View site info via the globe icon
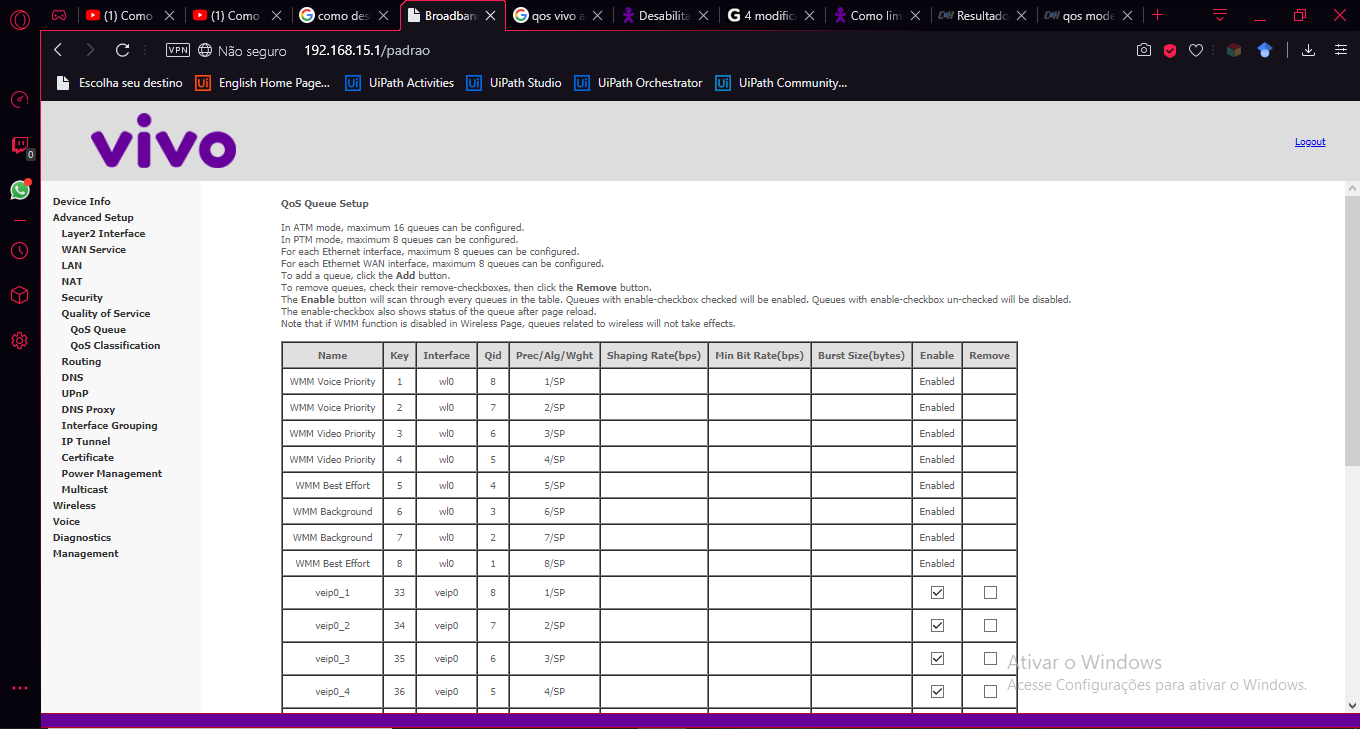1360x729 pixels. click(x=206, y=50)
